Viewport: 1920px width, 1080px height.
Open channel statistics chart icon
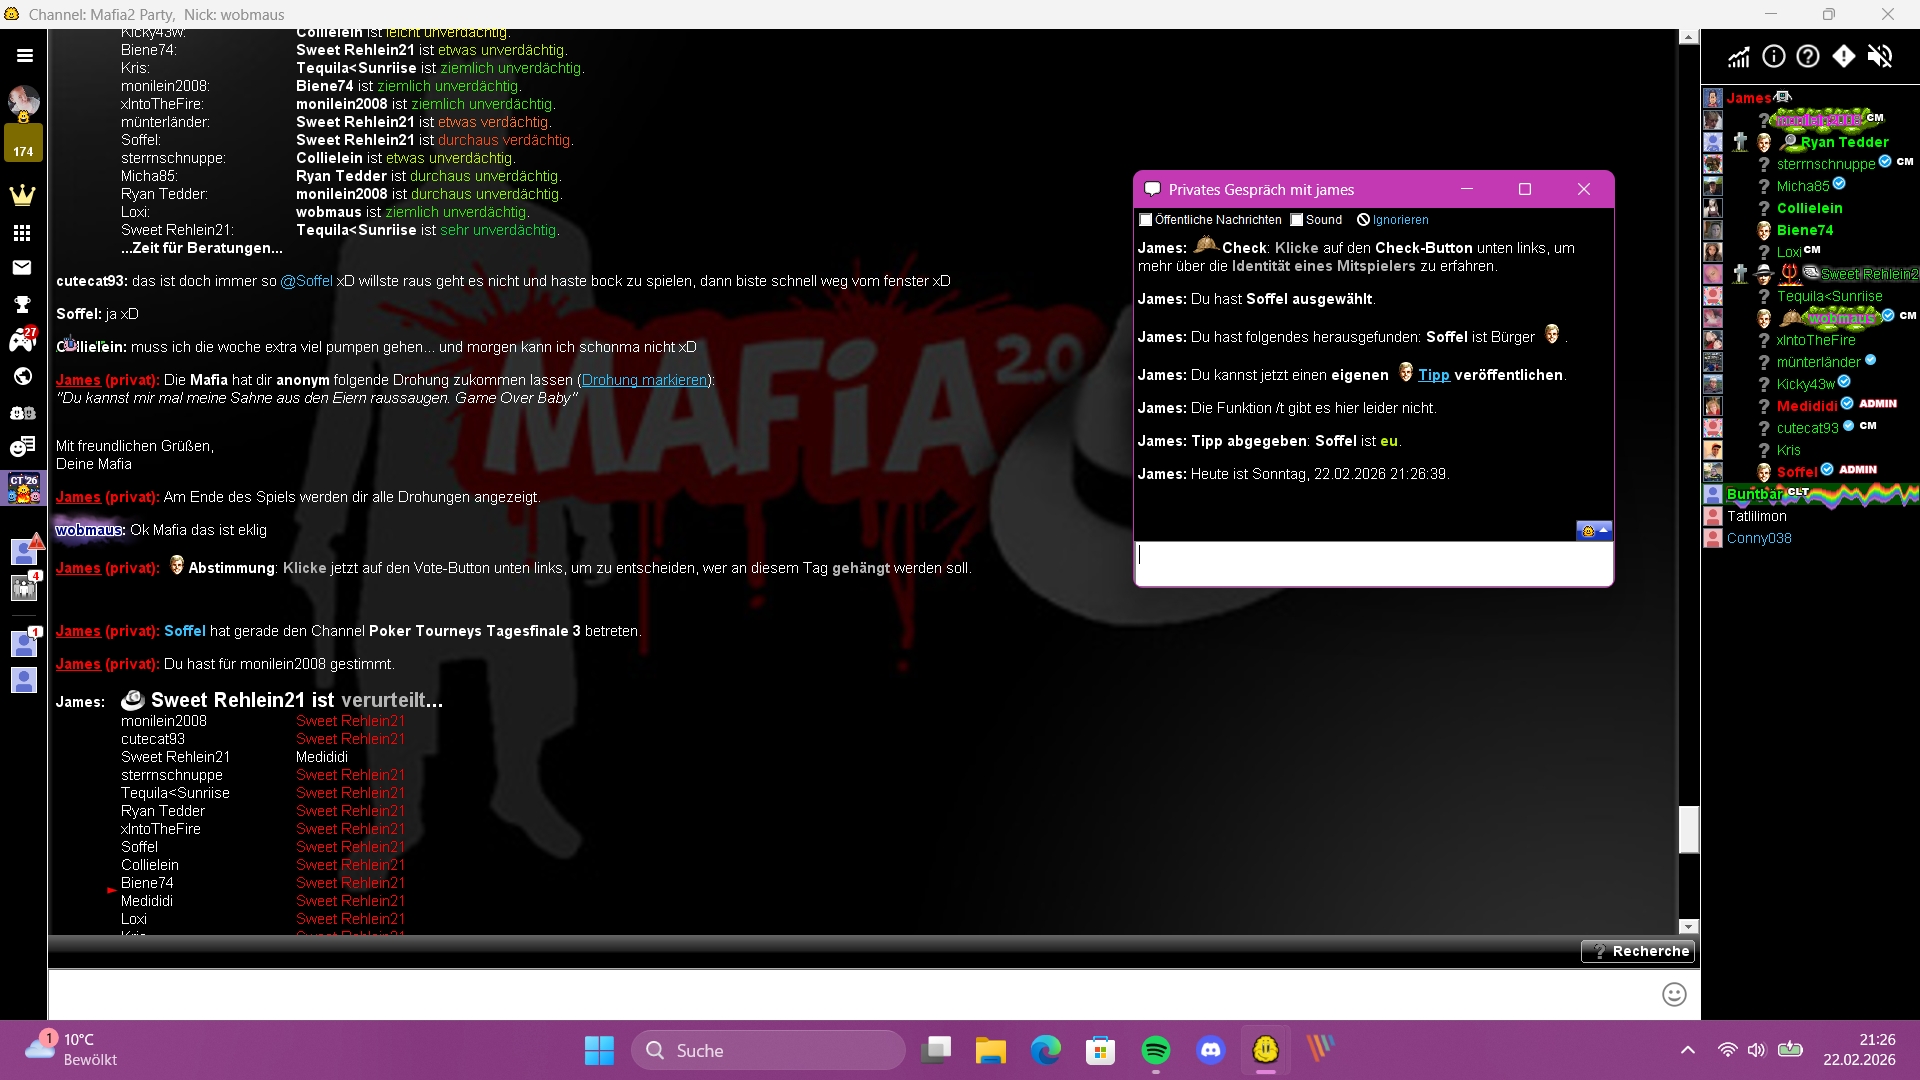1739,56
